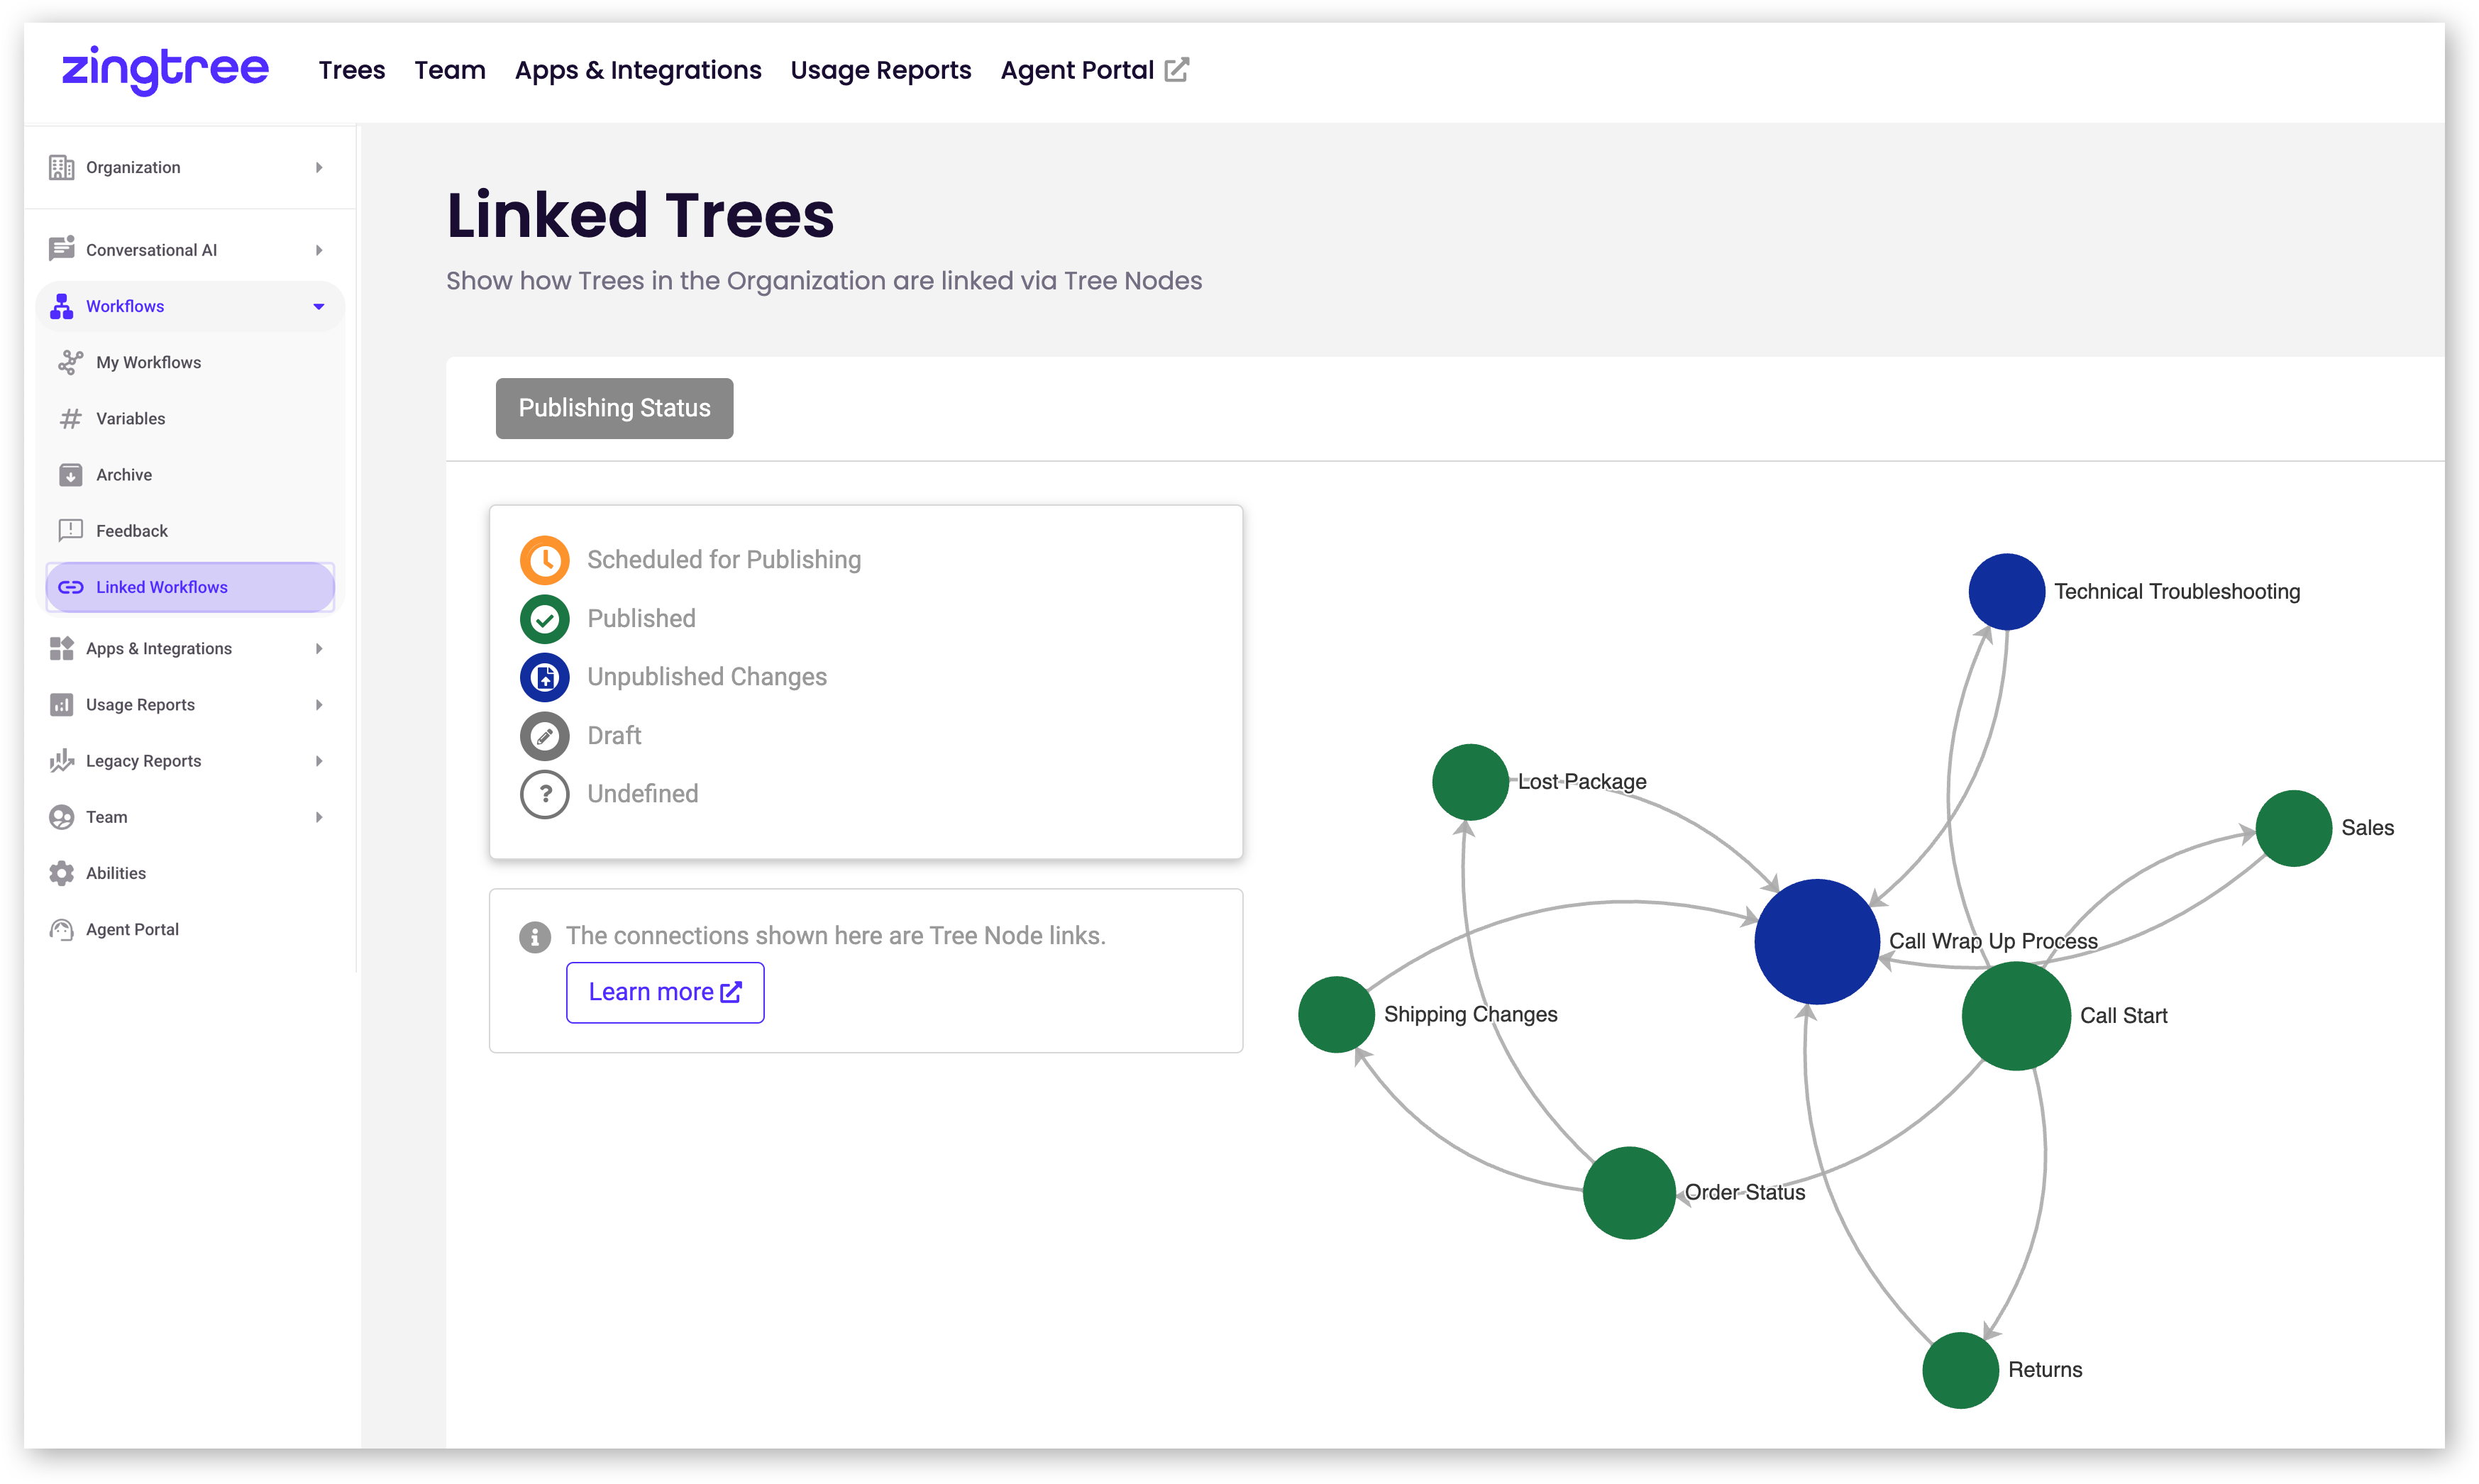2479x1484 pixels.
Task: Click the Unpublished Changes blue icon
Action: [544, 677]
